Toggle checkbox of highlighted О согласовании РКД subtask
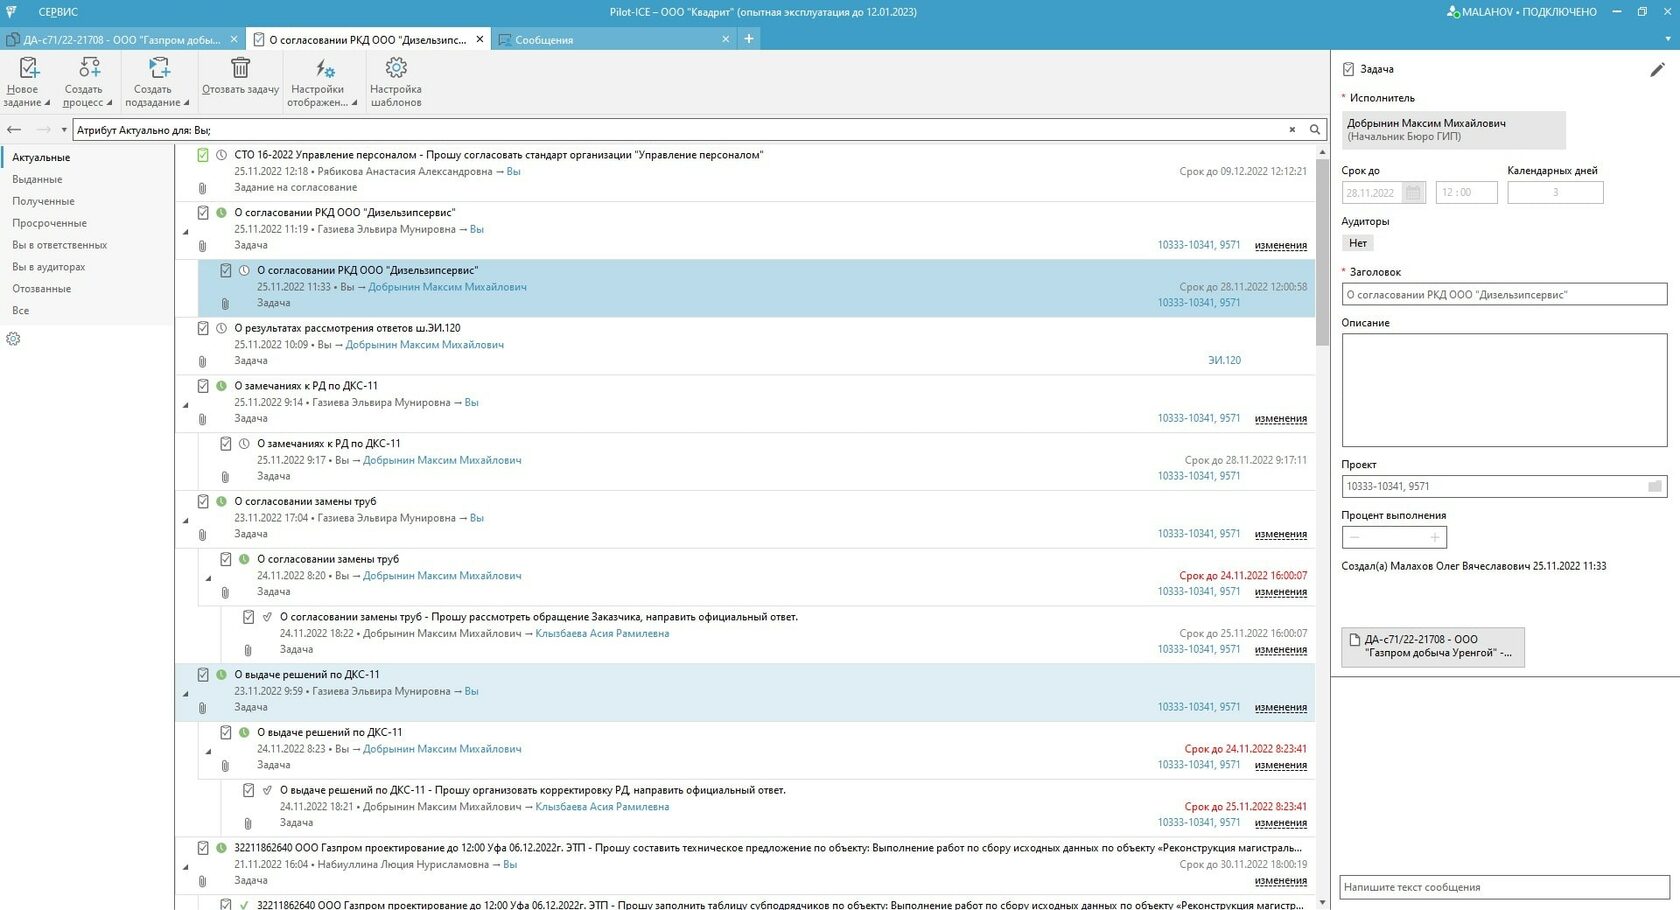Screen dimensions: 1680x910 tap(226, 270)
